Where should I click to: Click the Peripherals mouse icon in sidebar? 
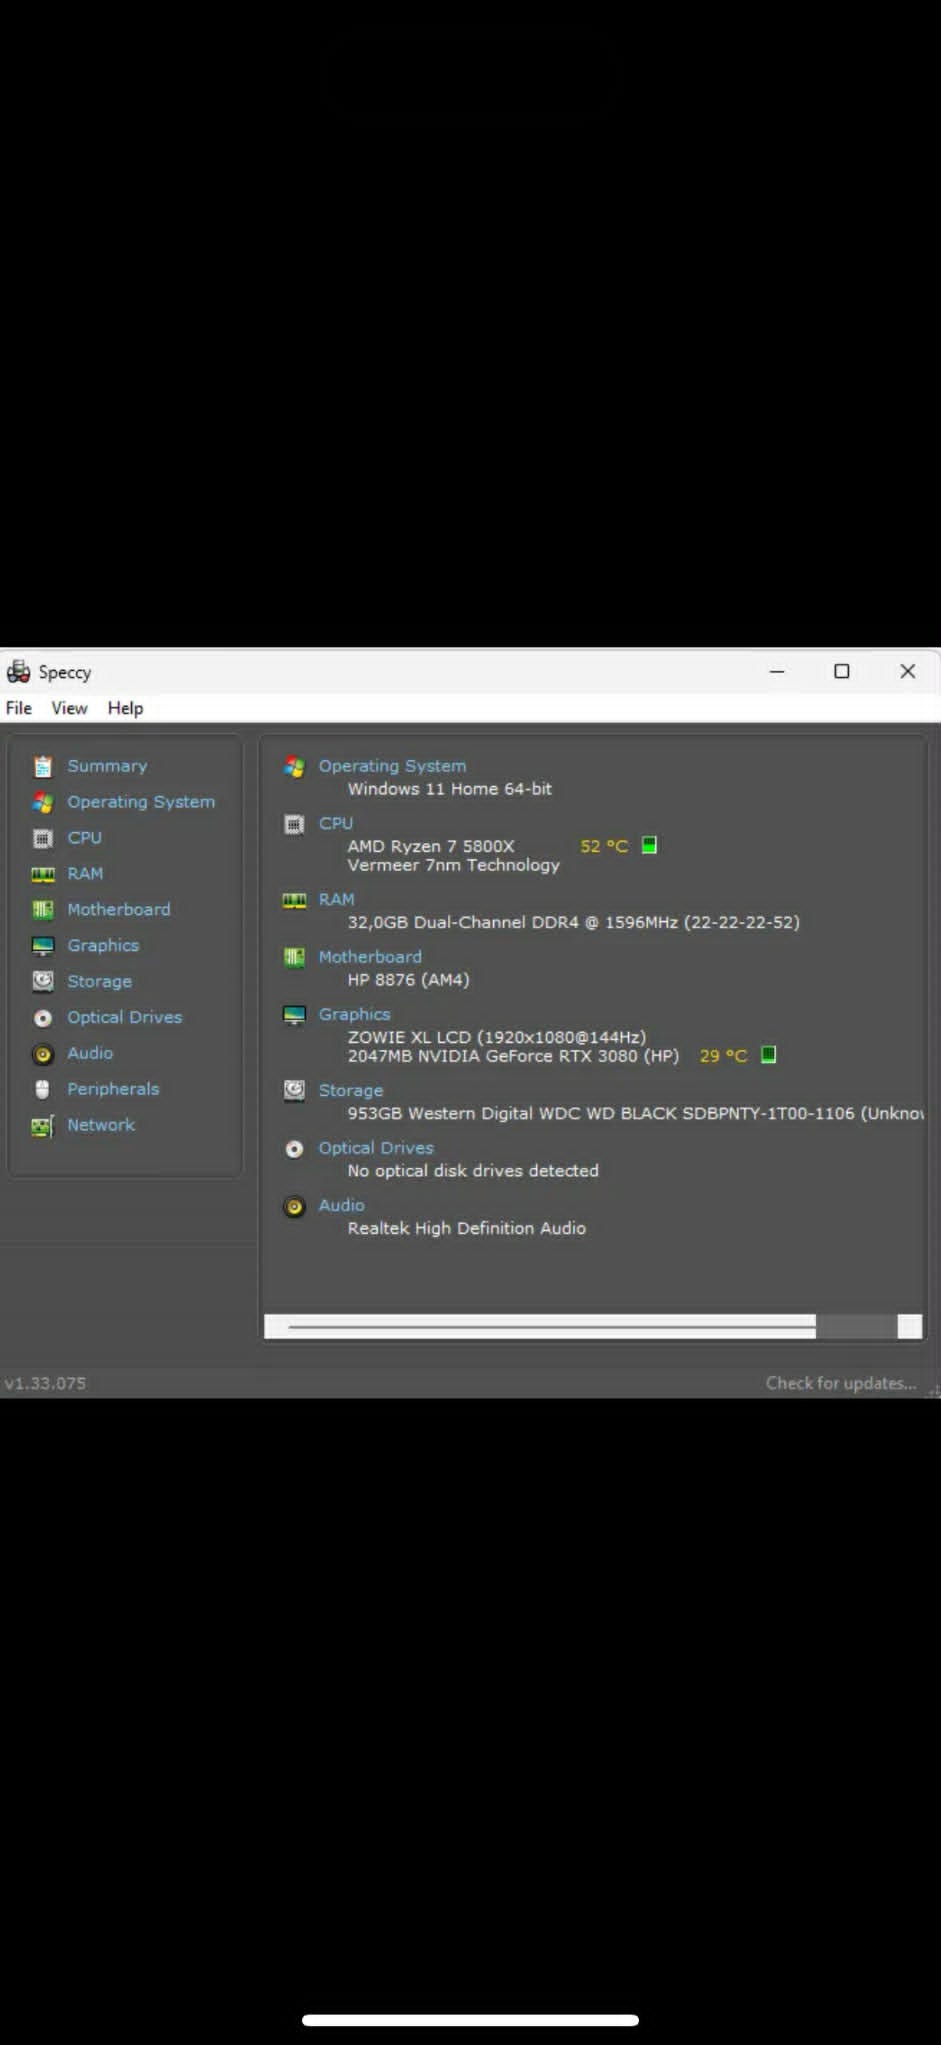(x=42, y=1089)
